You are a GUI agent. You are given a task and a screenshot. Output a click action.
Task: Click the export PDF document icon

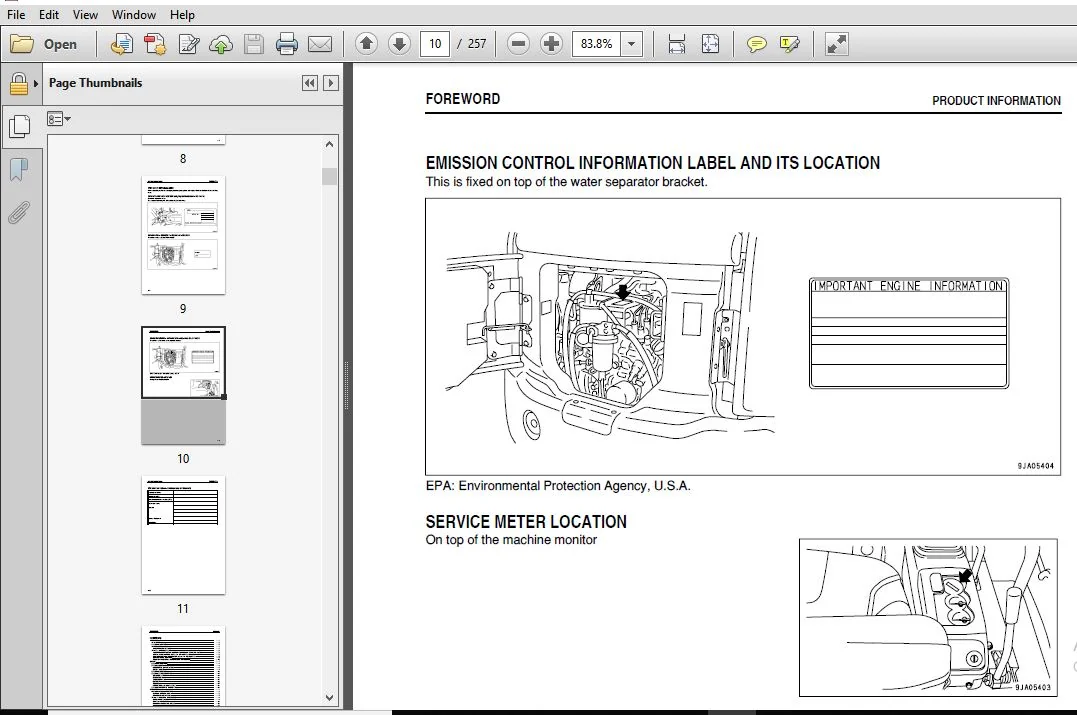[122, 44]
